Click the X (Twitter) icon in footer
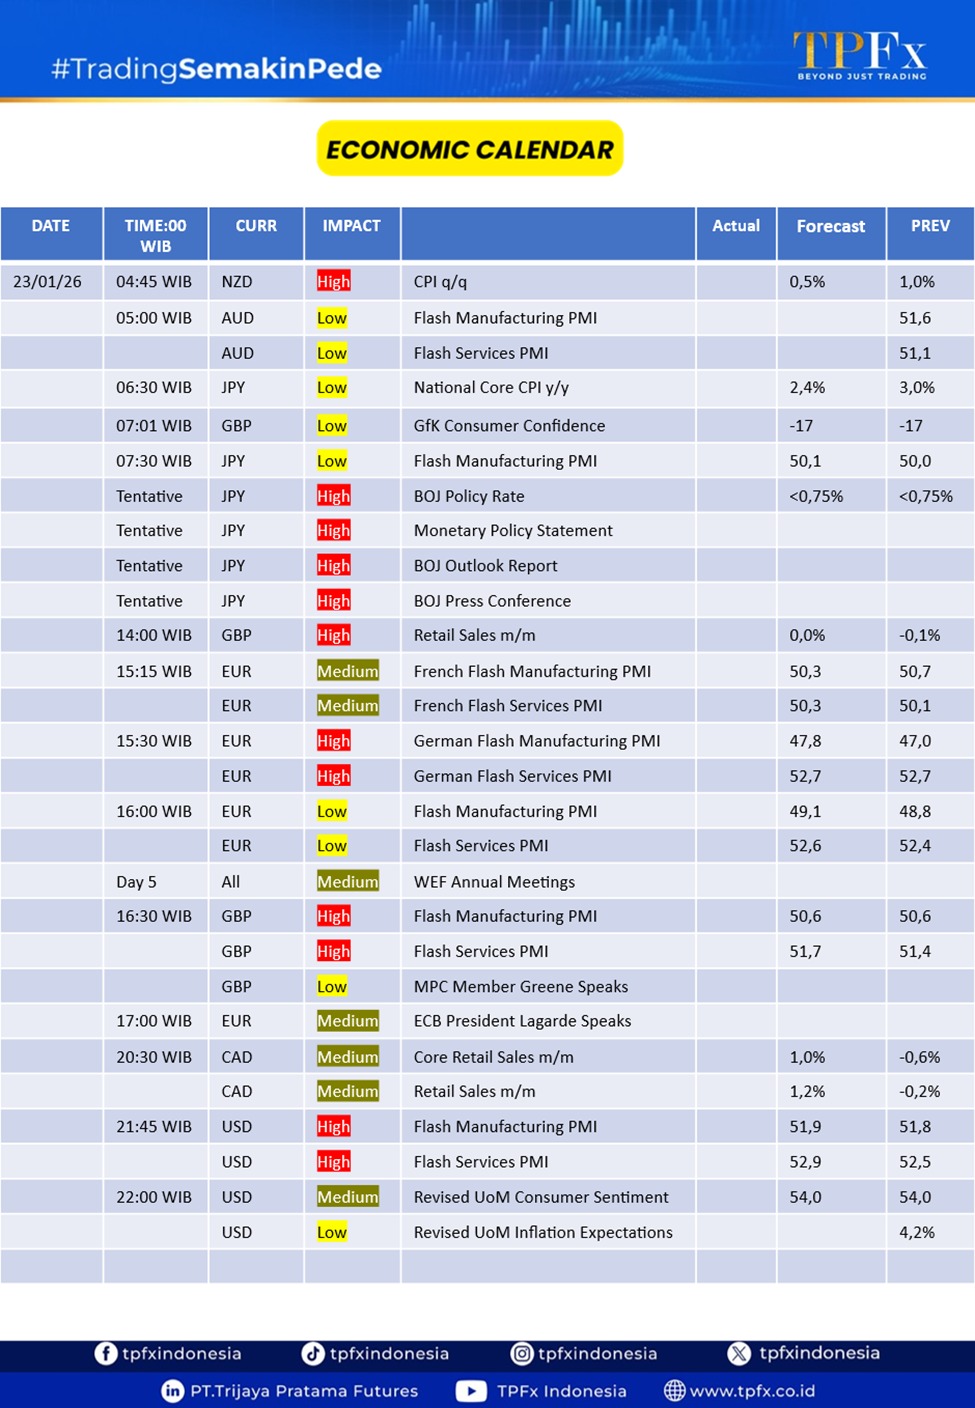975x1408 pixels. pos(739,1354)
